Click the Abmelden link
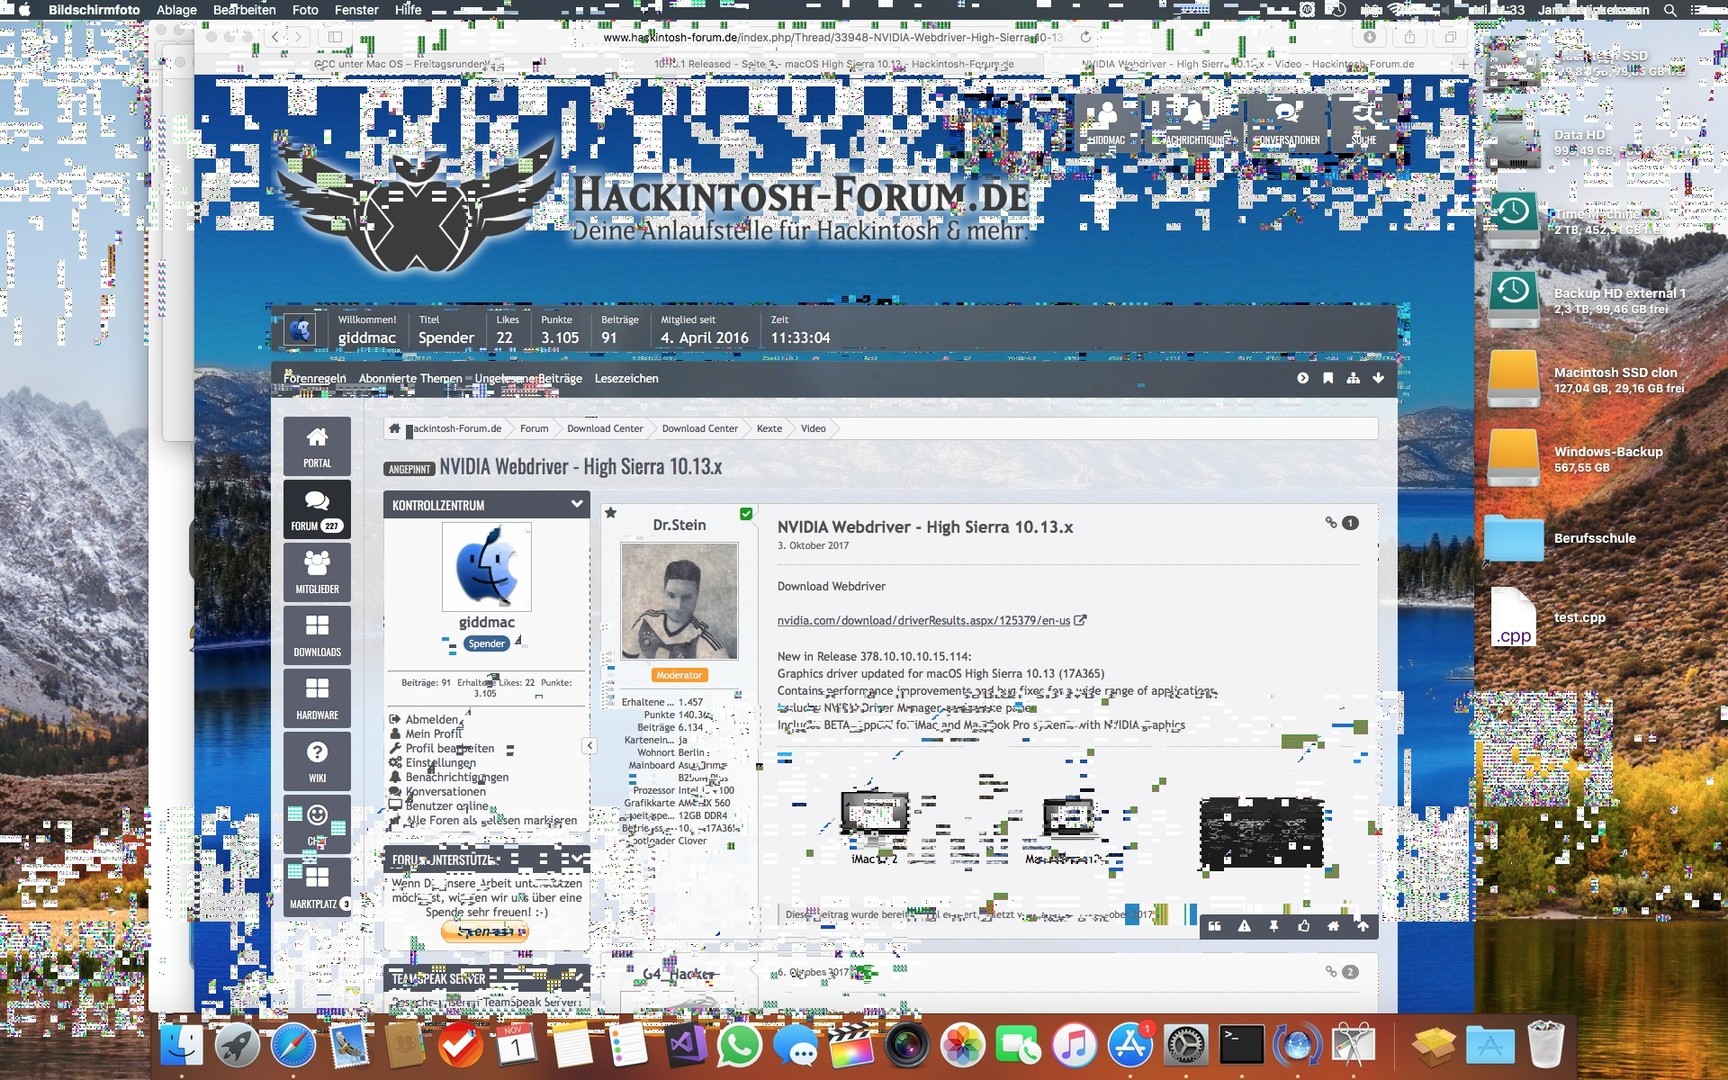 [432, 719]
